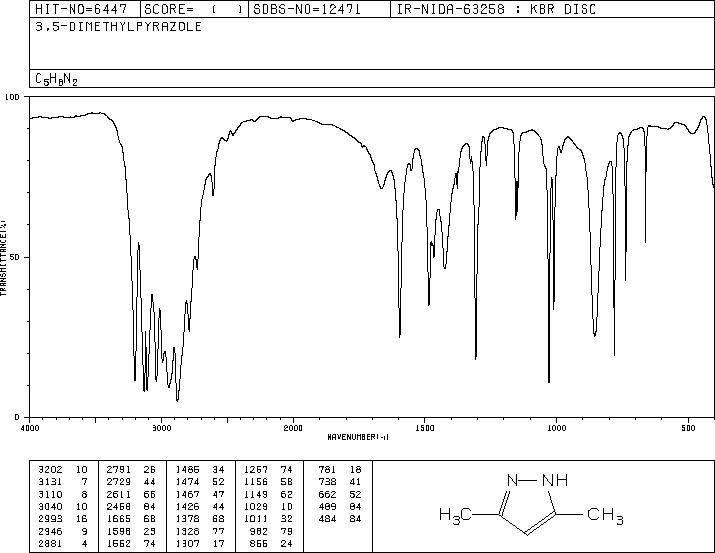Click the 4000 tick label on x-axis
This screenshot has width=715, height=553.
tap(30, 428)
